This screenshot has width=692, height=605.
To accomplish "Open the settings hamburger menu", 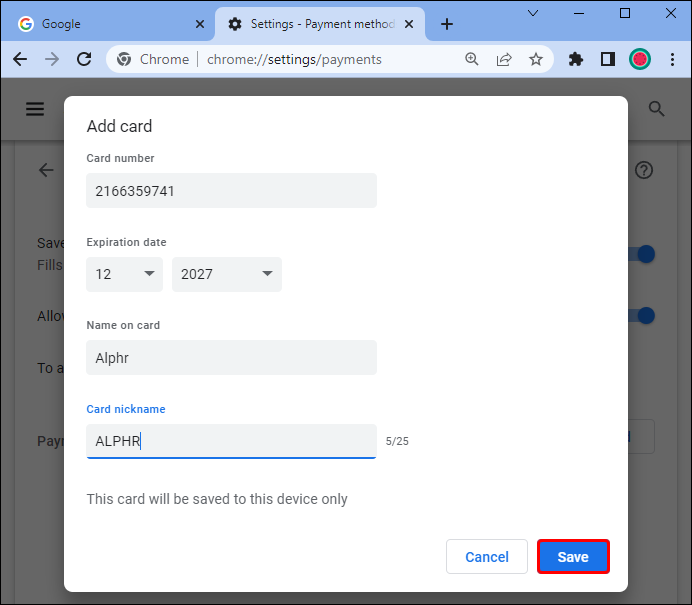I will pyautogui.click(x=35, y=109).
